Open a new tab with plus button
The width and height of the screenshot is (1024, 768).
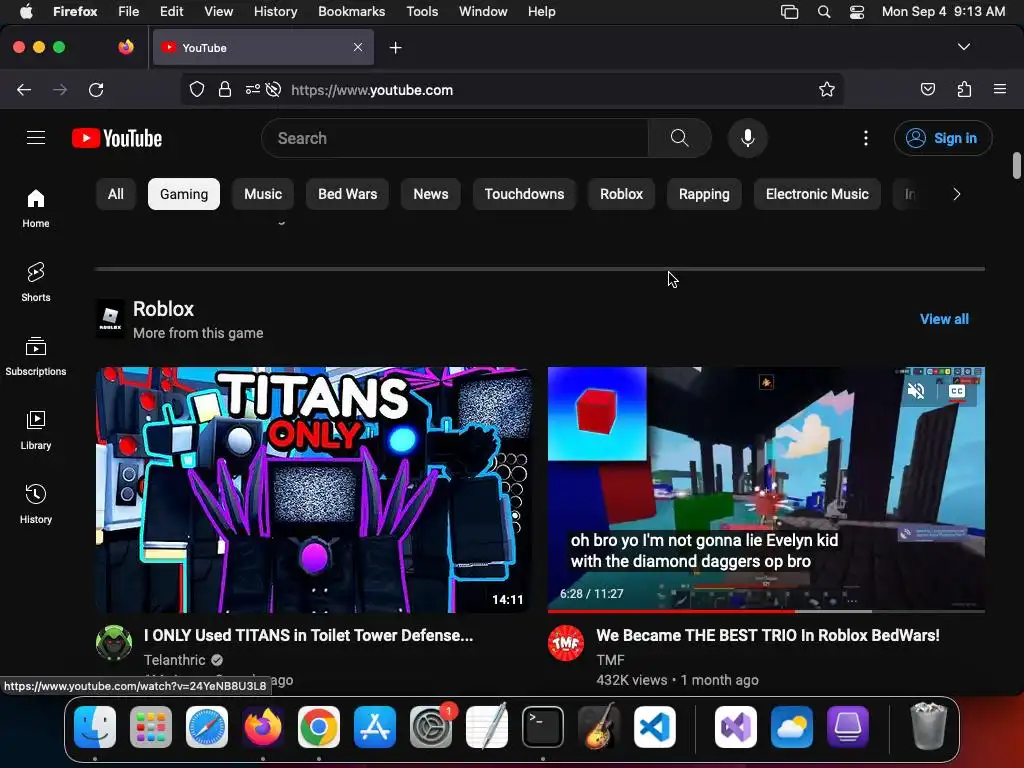click(395, 48)
